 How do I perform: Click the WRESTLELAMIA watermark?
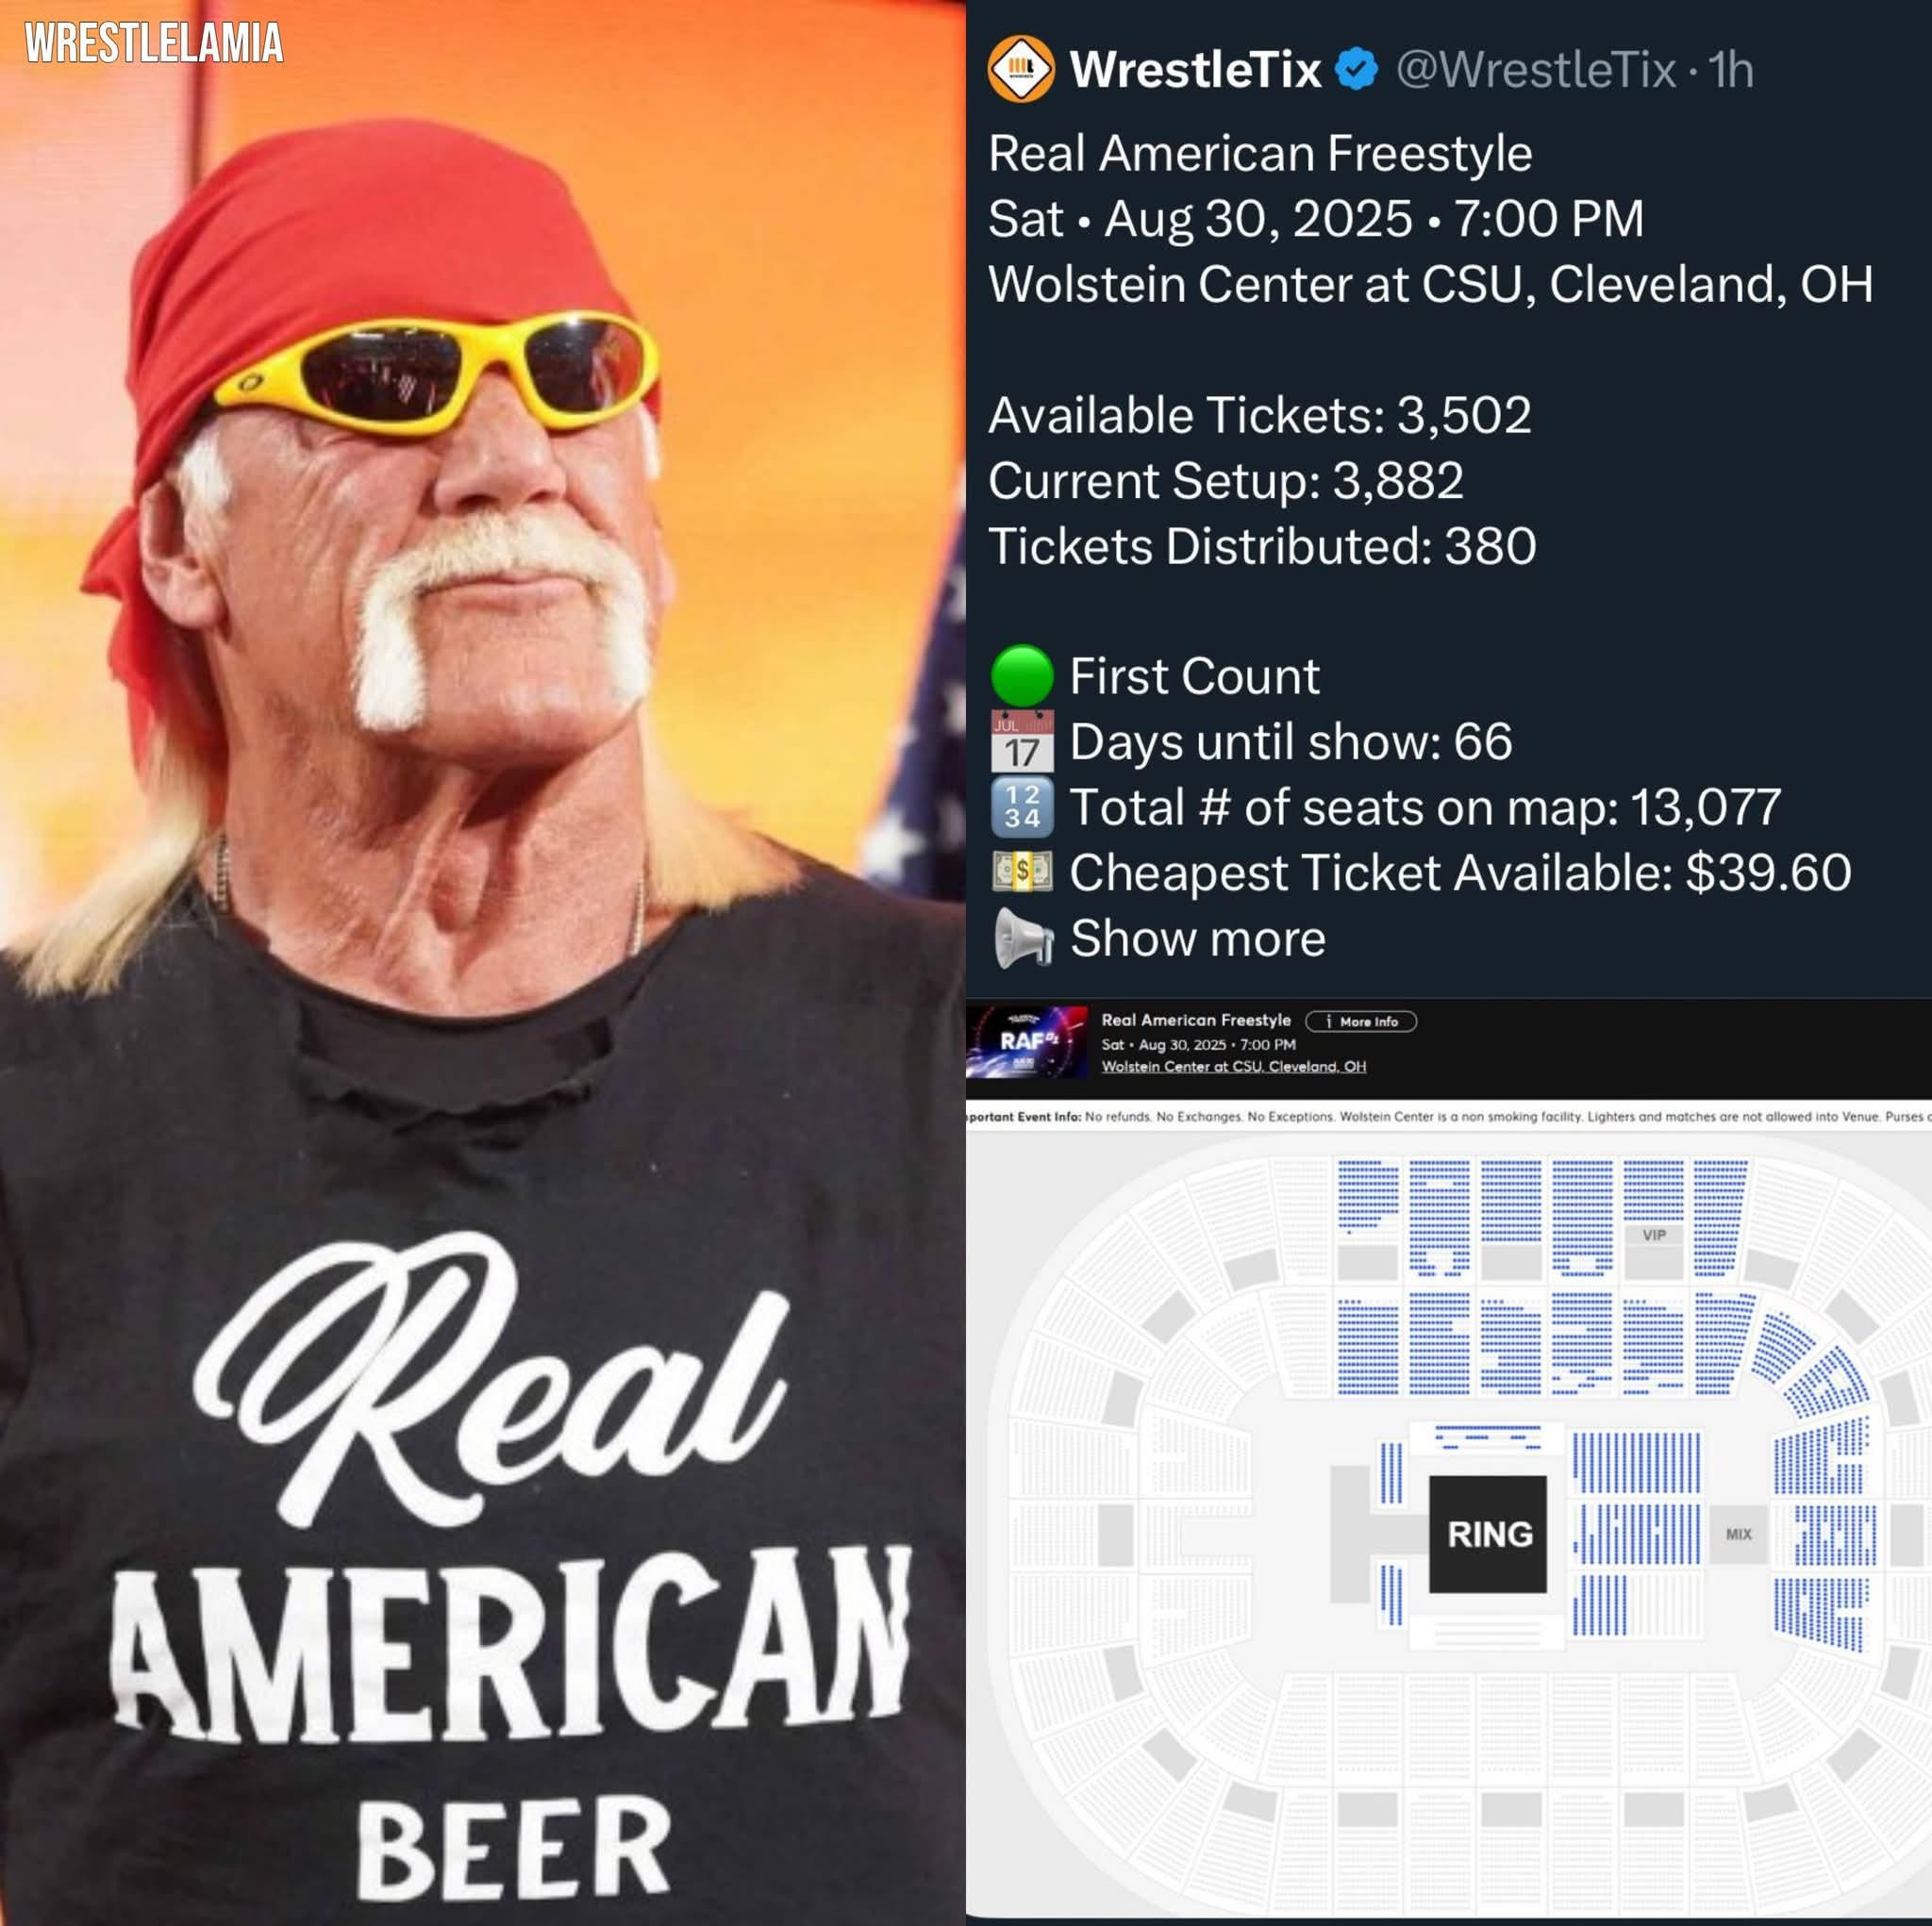coord(154,44)
